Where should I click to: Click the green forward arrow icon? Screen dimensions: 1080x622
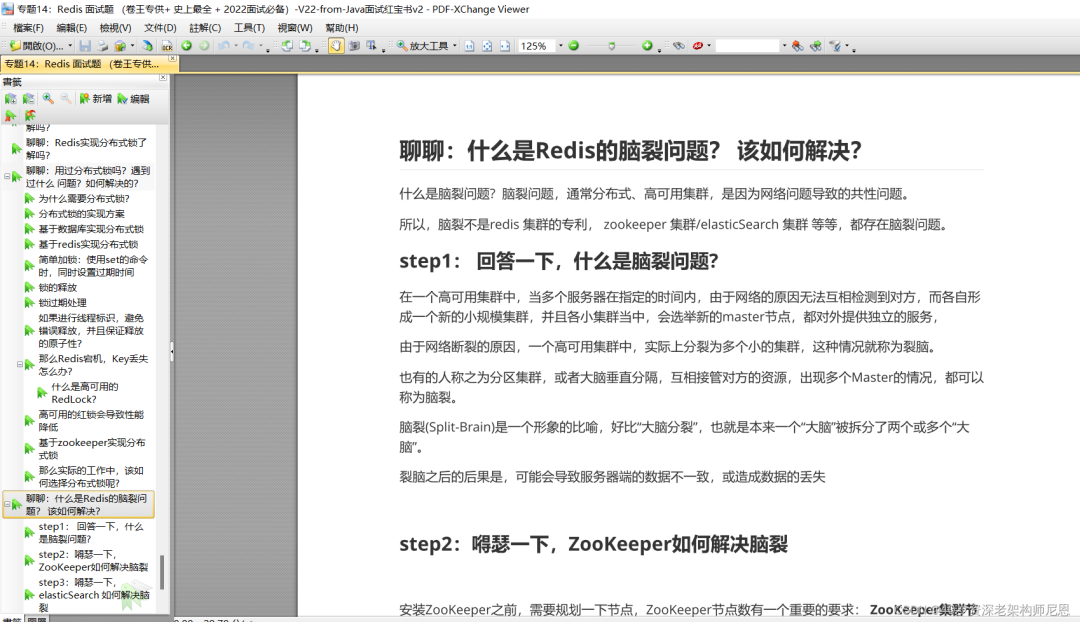click(204, 46)
